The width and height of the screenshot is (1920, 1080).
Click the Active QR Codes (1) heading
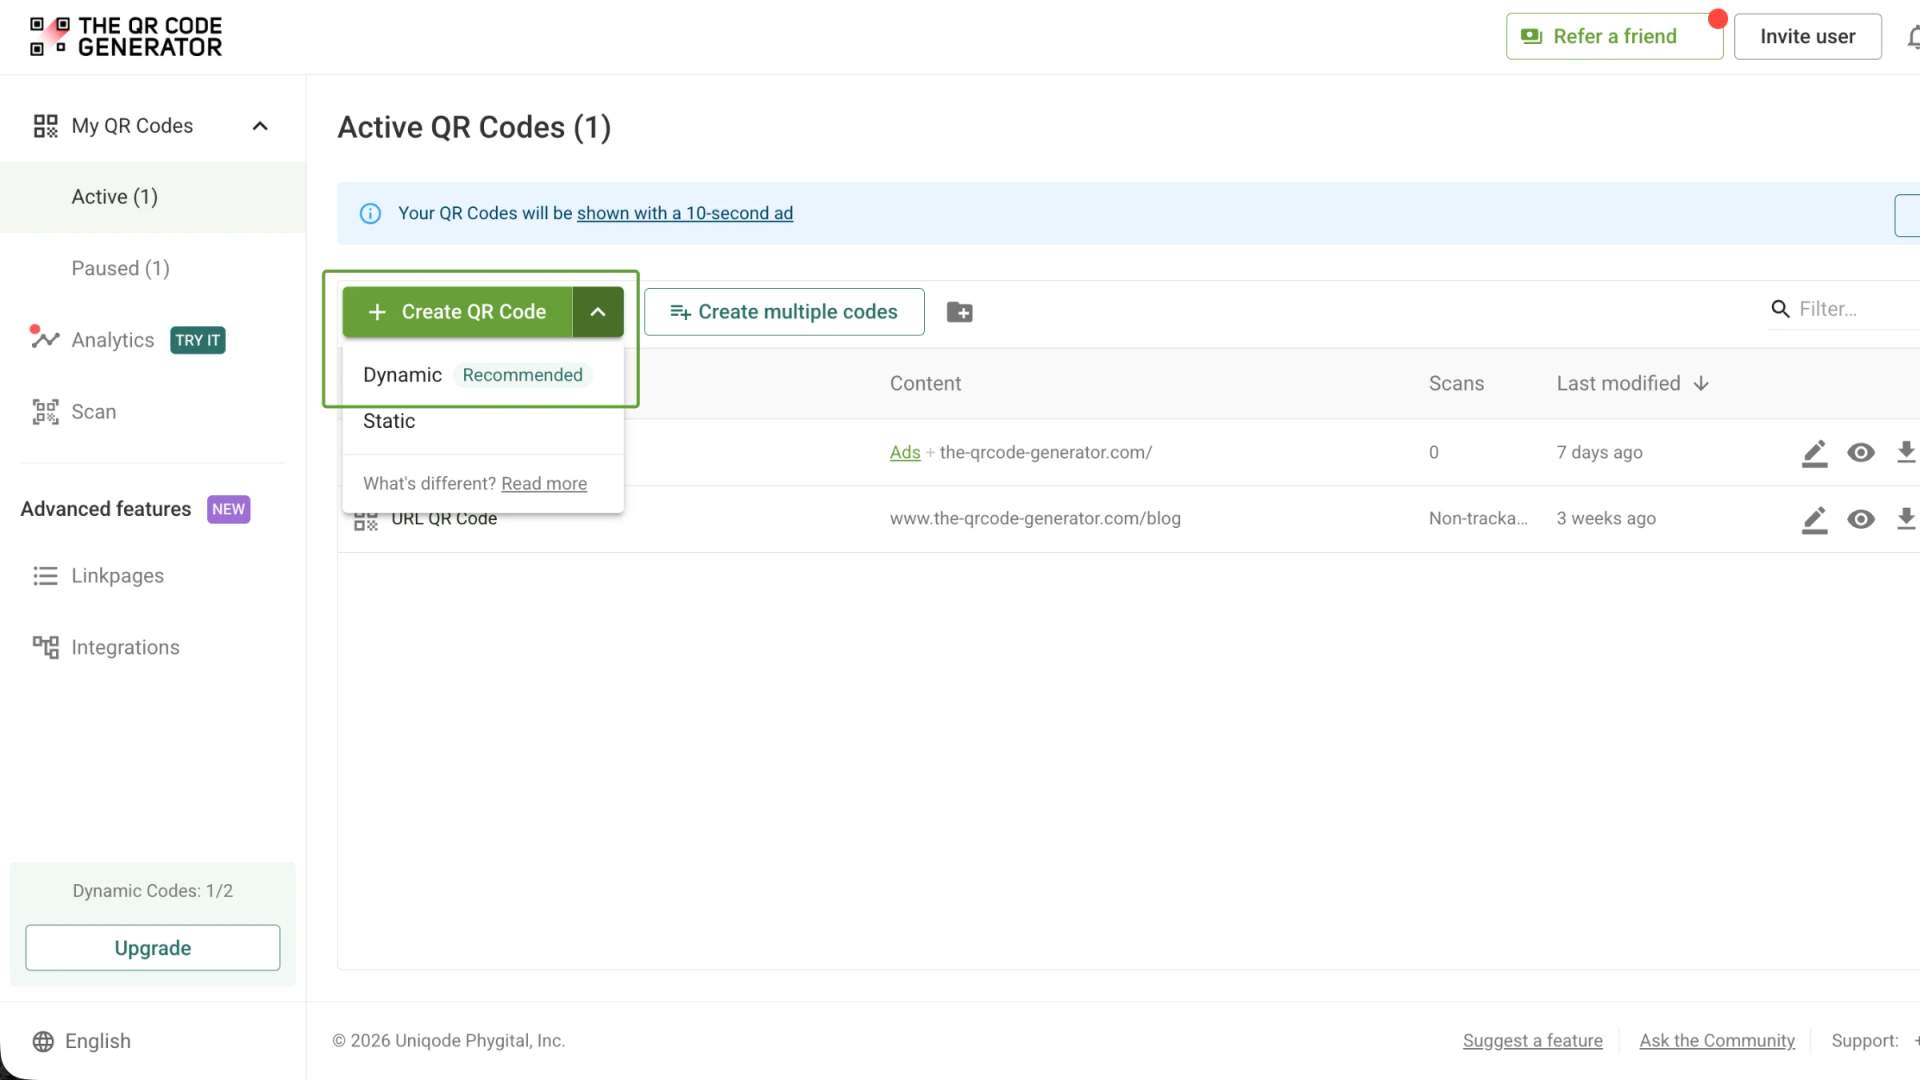click(x=474, y=128)
